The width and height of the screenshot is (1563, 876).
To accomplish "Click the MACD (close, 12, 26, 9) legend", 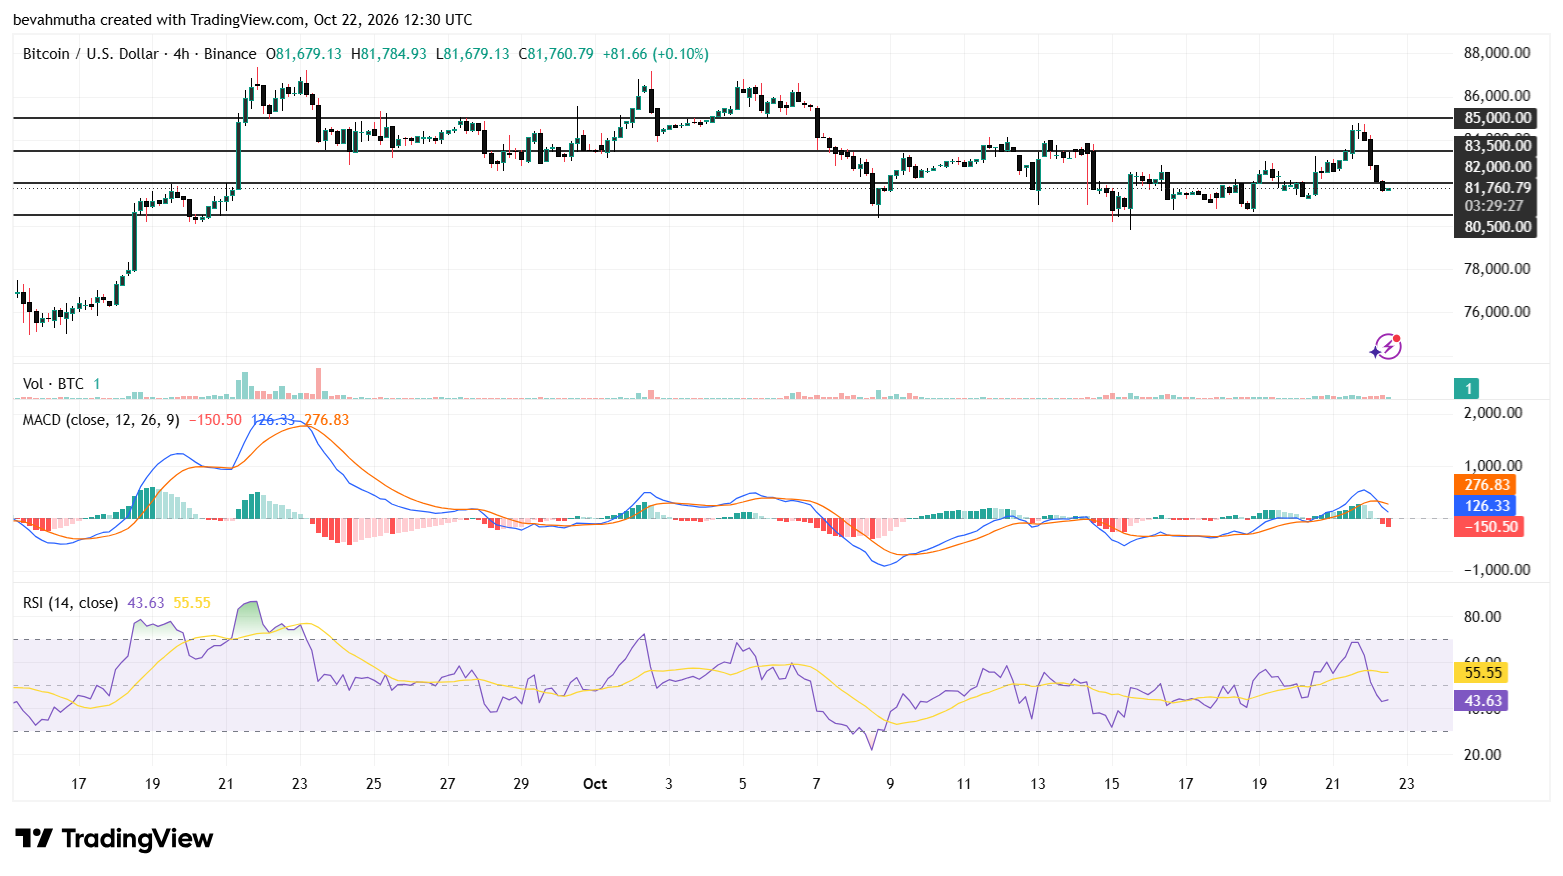I will coord(101,420).
